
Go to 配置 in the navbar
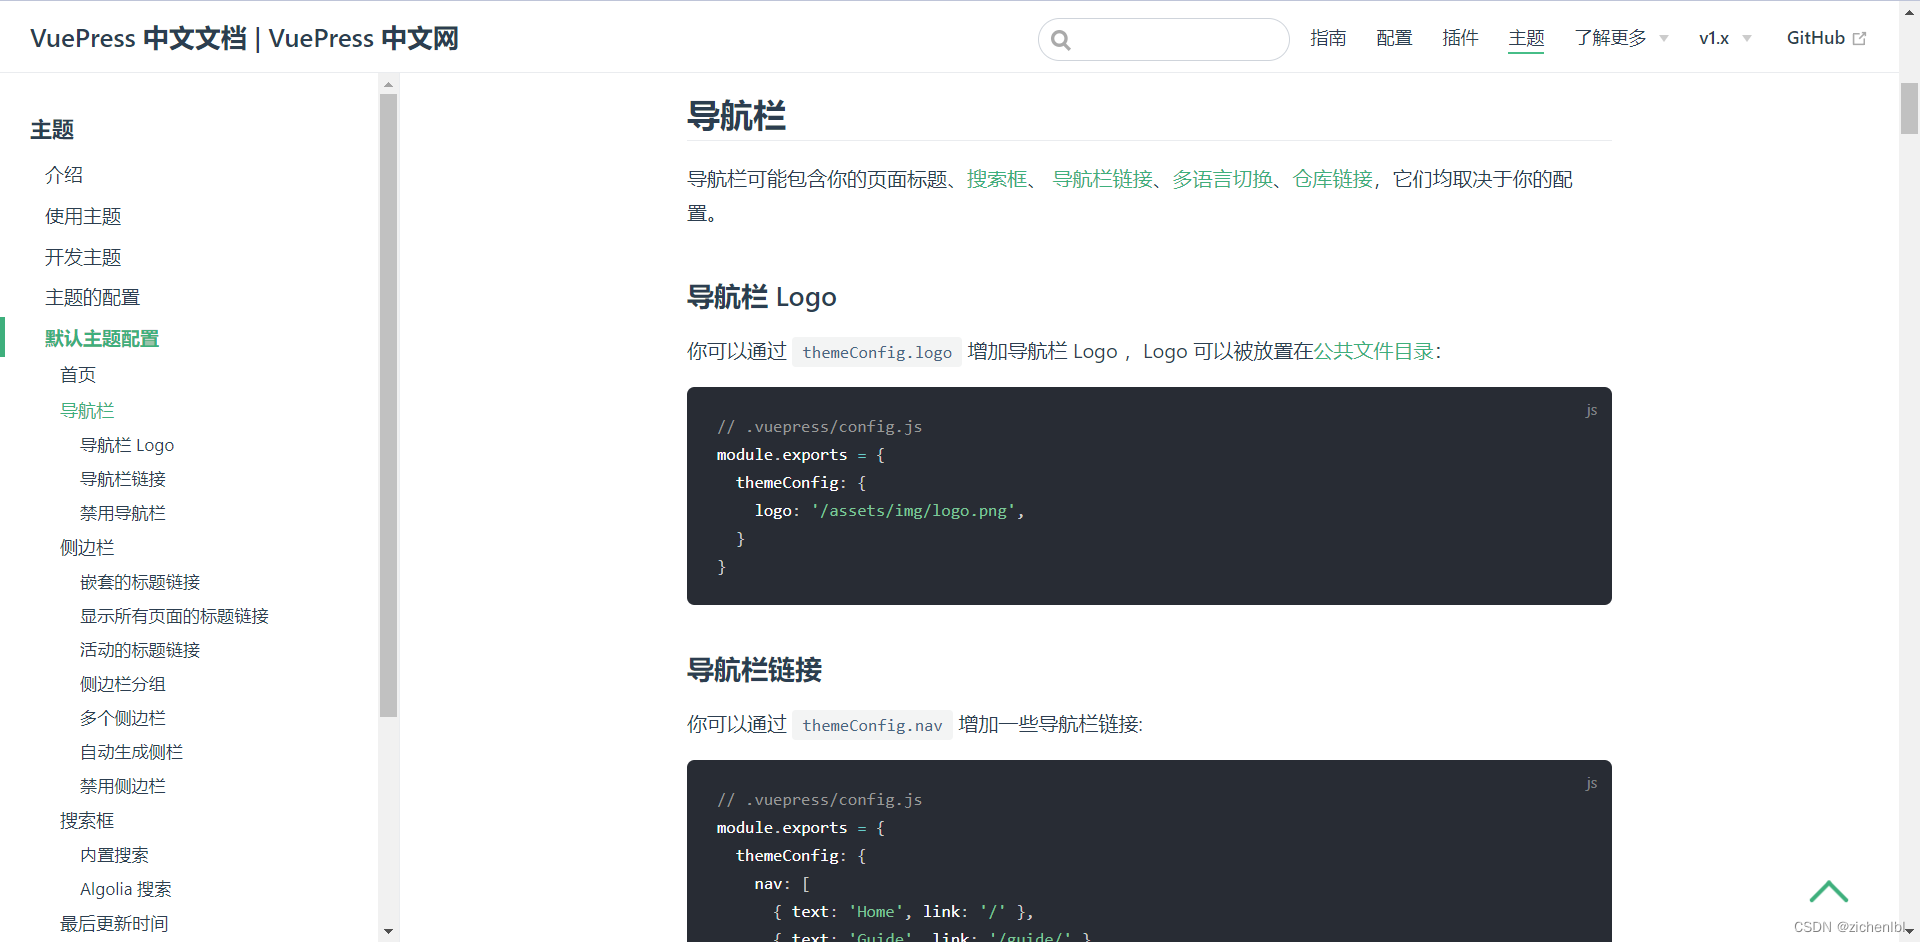(1394, 38)
